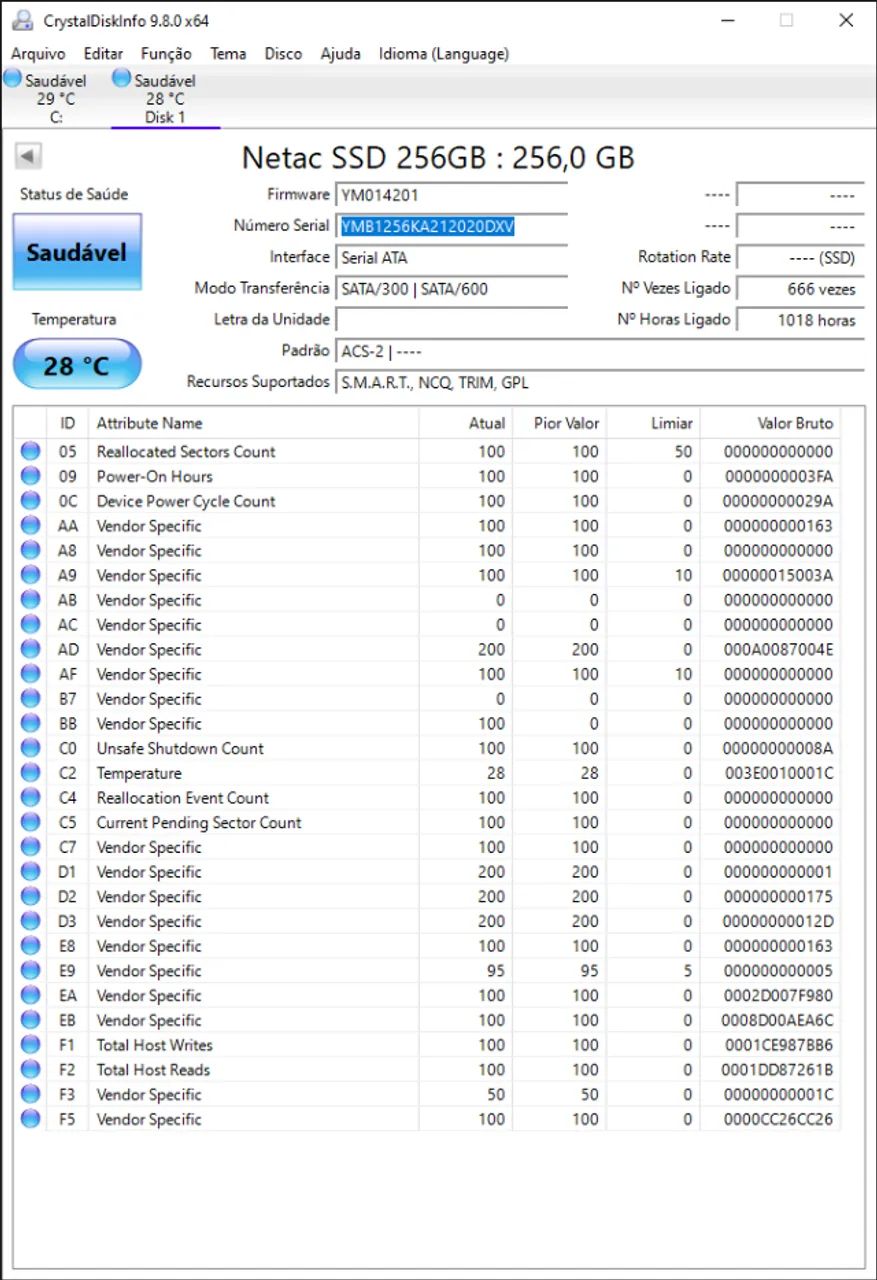Click the Saudável health status button
877x1280 pixels.
[77, 252]
